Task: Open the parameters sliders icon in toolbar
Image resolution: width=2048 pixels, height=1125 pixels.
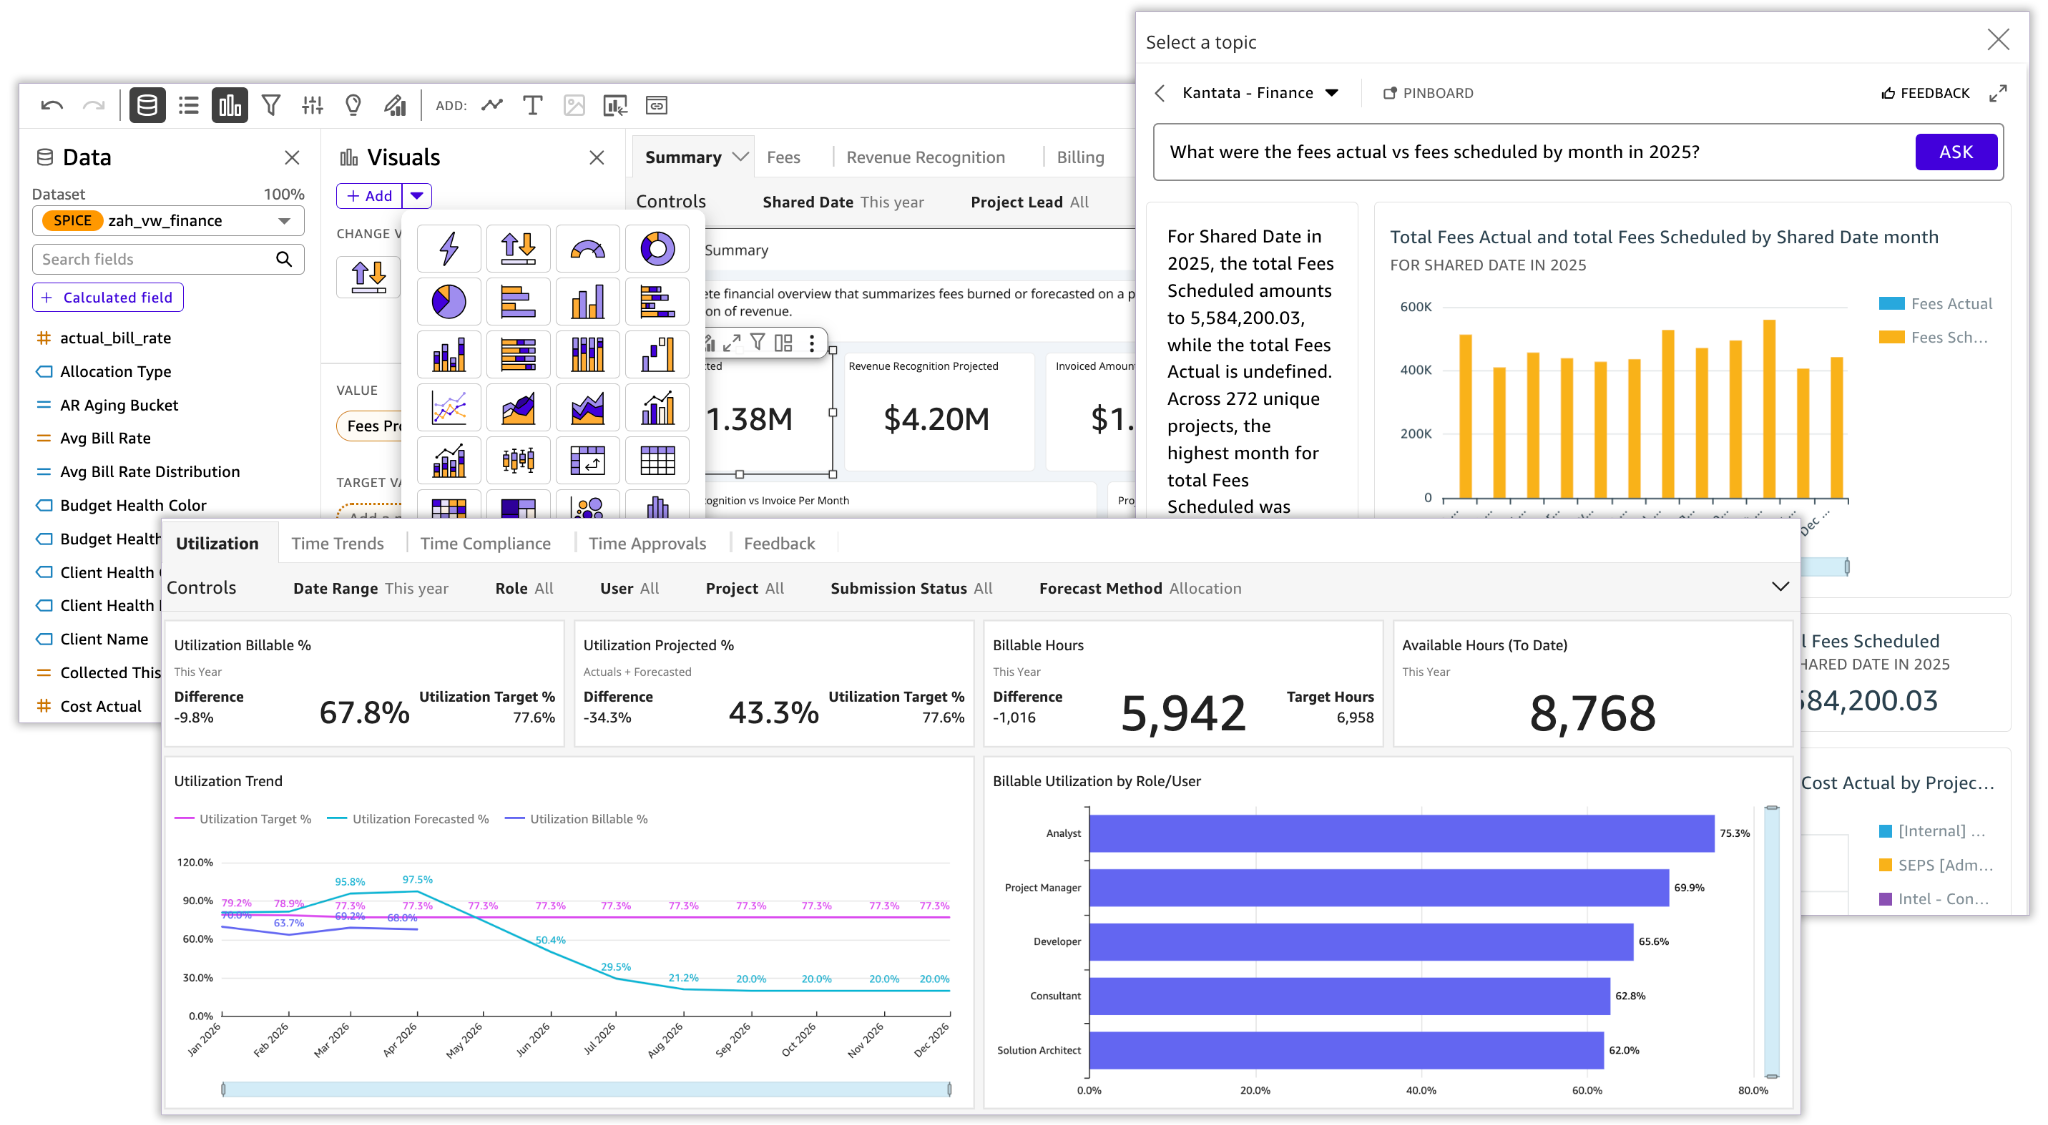Action: click(313, 105)
